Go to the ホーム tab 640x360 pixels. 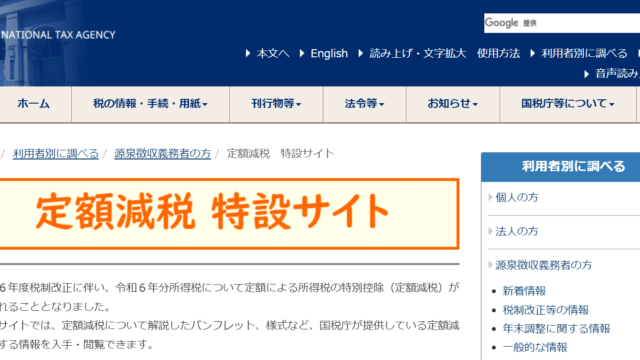(x=33, y=104)
